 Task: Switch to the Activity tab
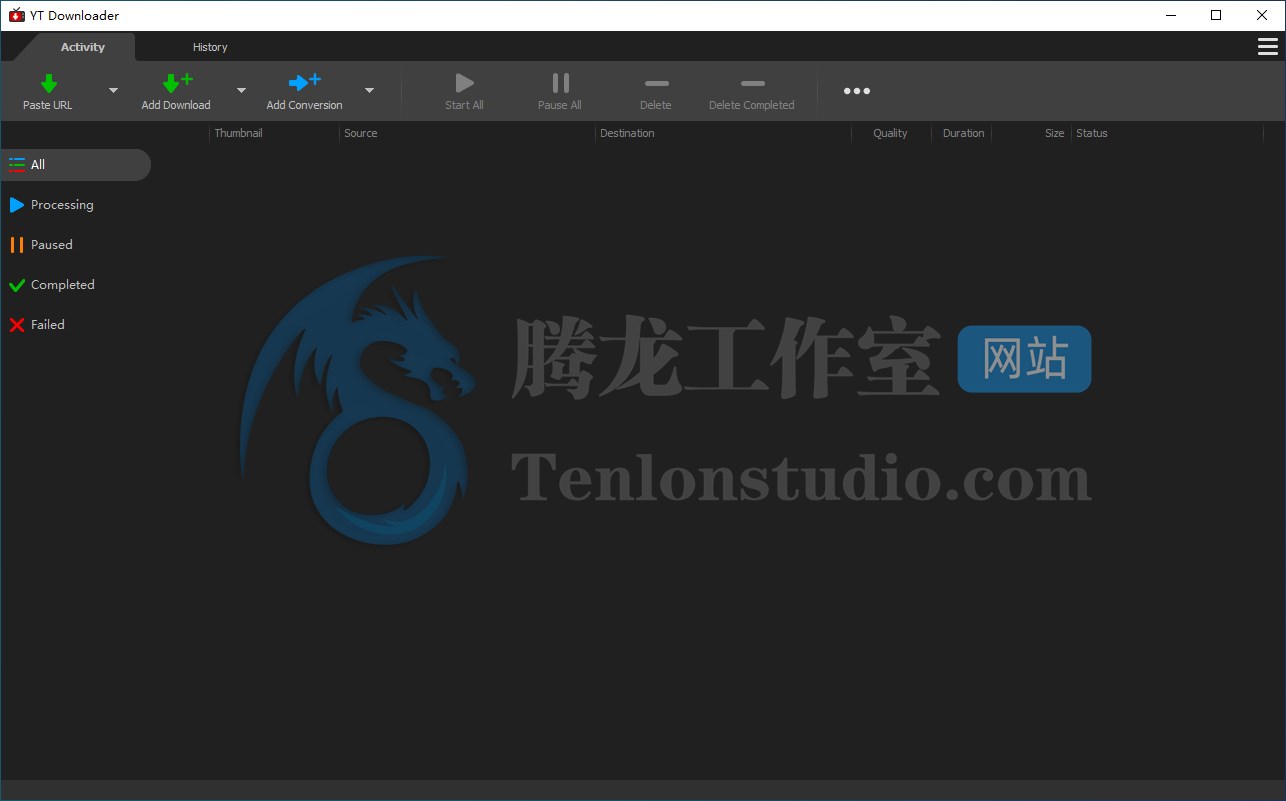[x=83, y=47]
